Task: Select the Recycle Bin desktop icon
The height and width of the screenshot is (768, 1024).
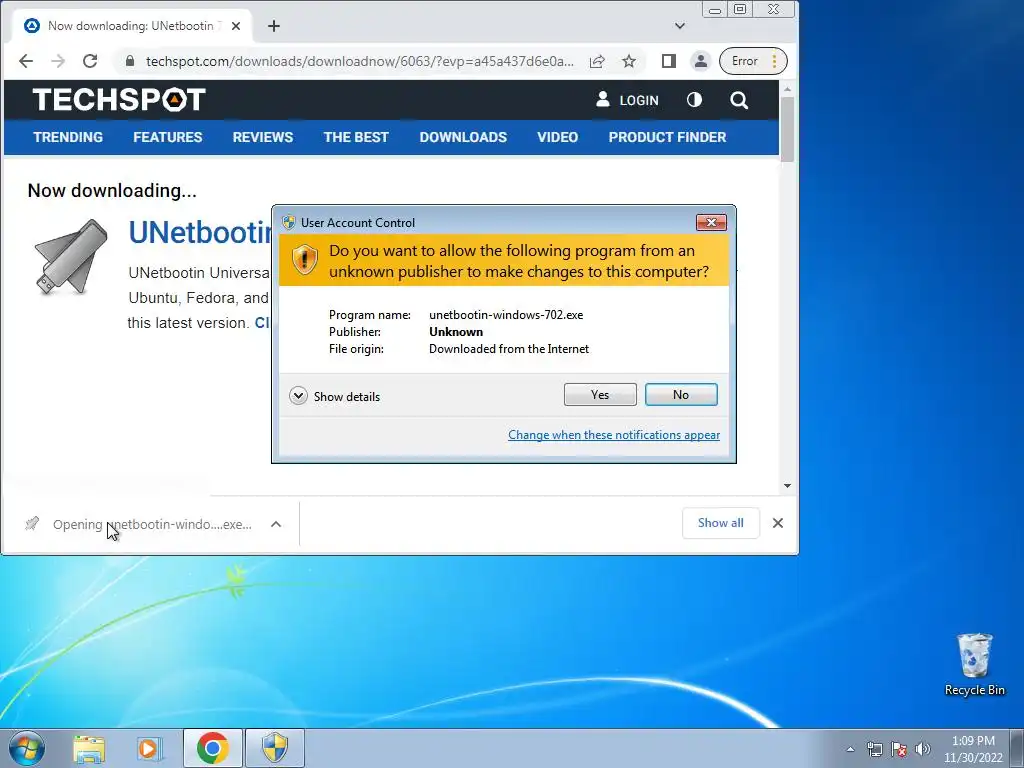Action: (974, 664)
